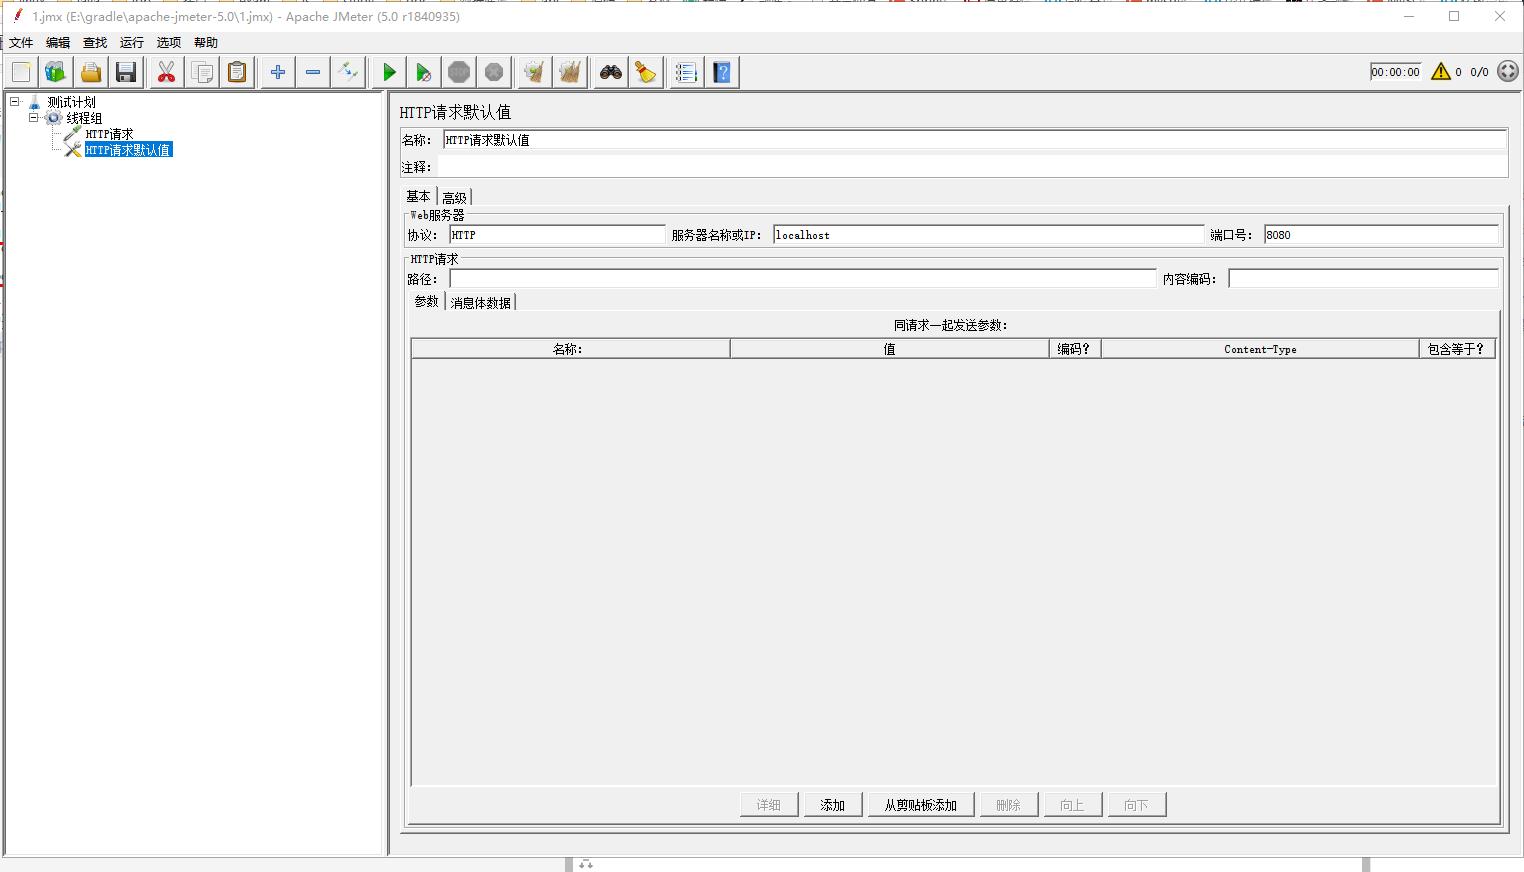The height and width of the screenshot is (872, 1524).
Task: Open the Templates icon in toolbar
Action: 56,72
